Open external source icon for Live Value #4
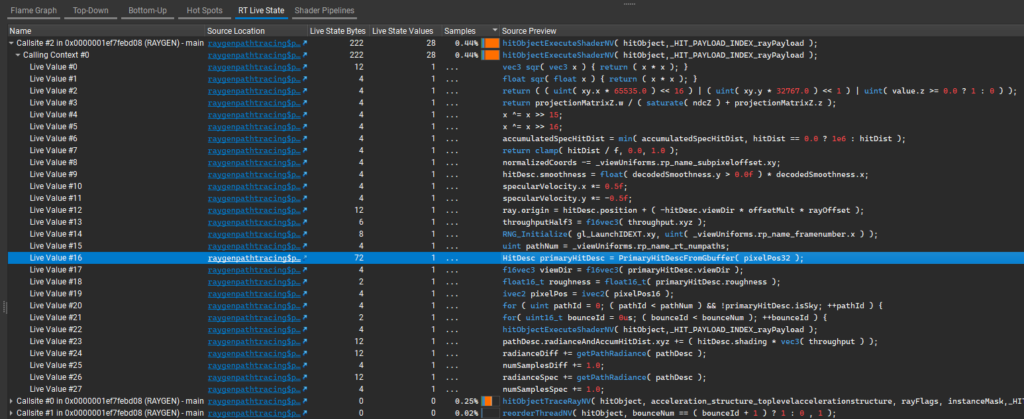Viewport: 1024px width, 419px height. [x=304, y=115]
